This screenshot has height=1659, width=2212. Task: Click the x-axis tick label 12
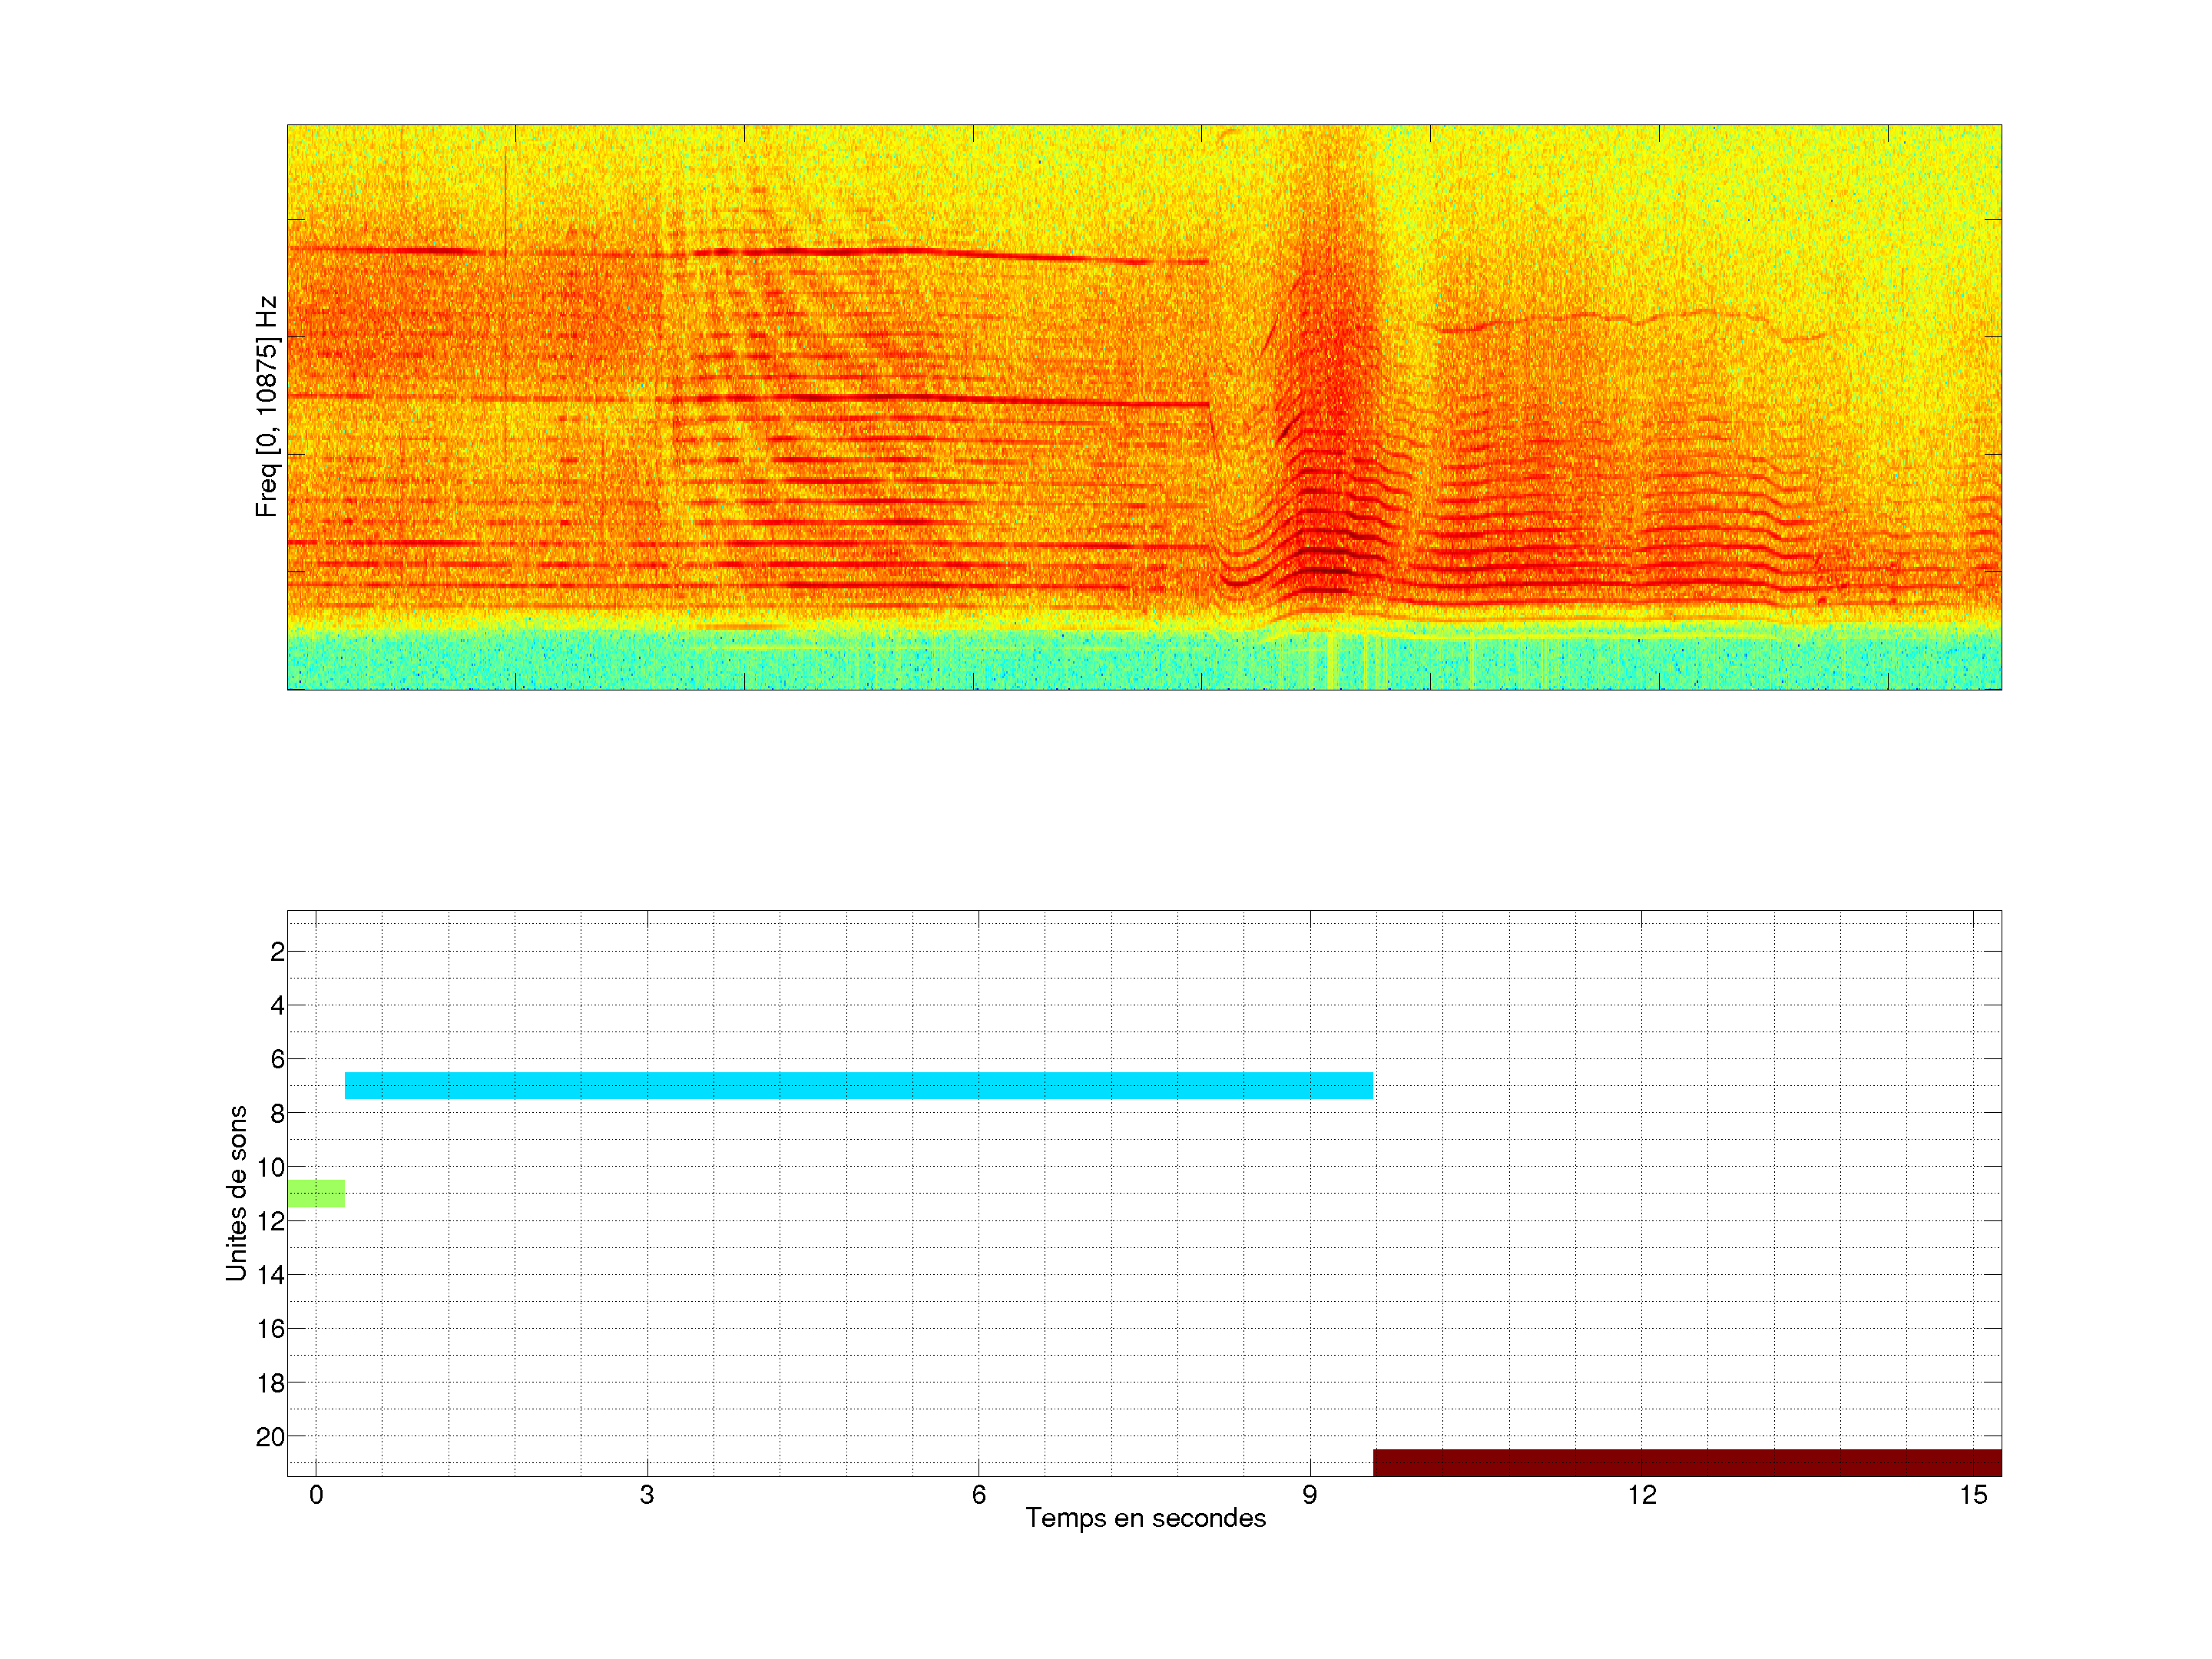[x=1641, y=1495]
